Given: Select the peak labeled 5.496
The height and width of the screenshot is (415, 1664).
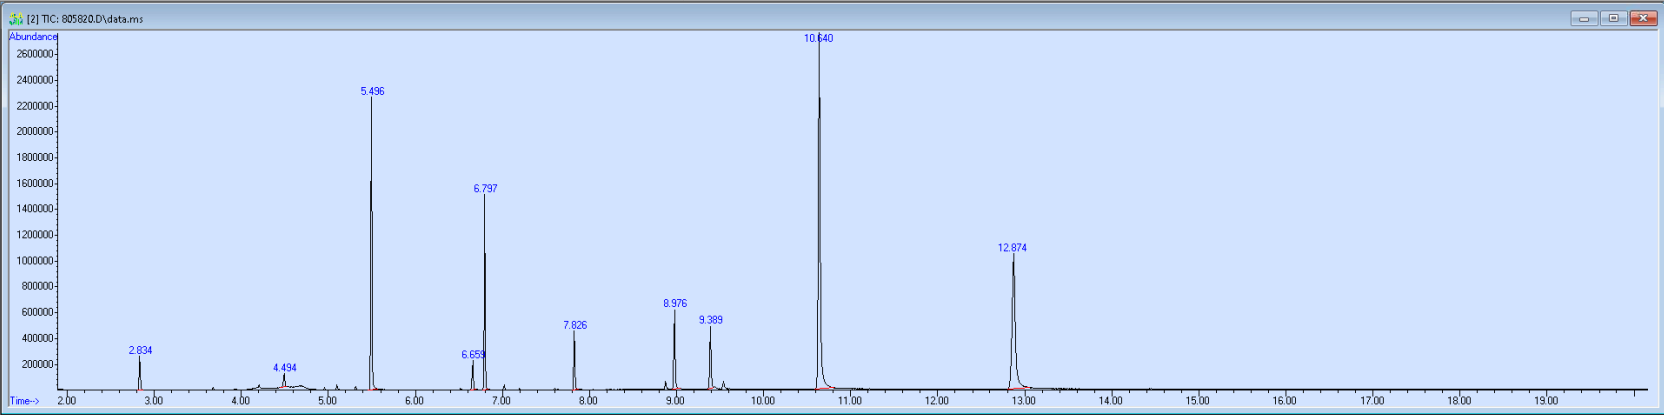Looking at the screenshot, I should (x=372, y=91).
